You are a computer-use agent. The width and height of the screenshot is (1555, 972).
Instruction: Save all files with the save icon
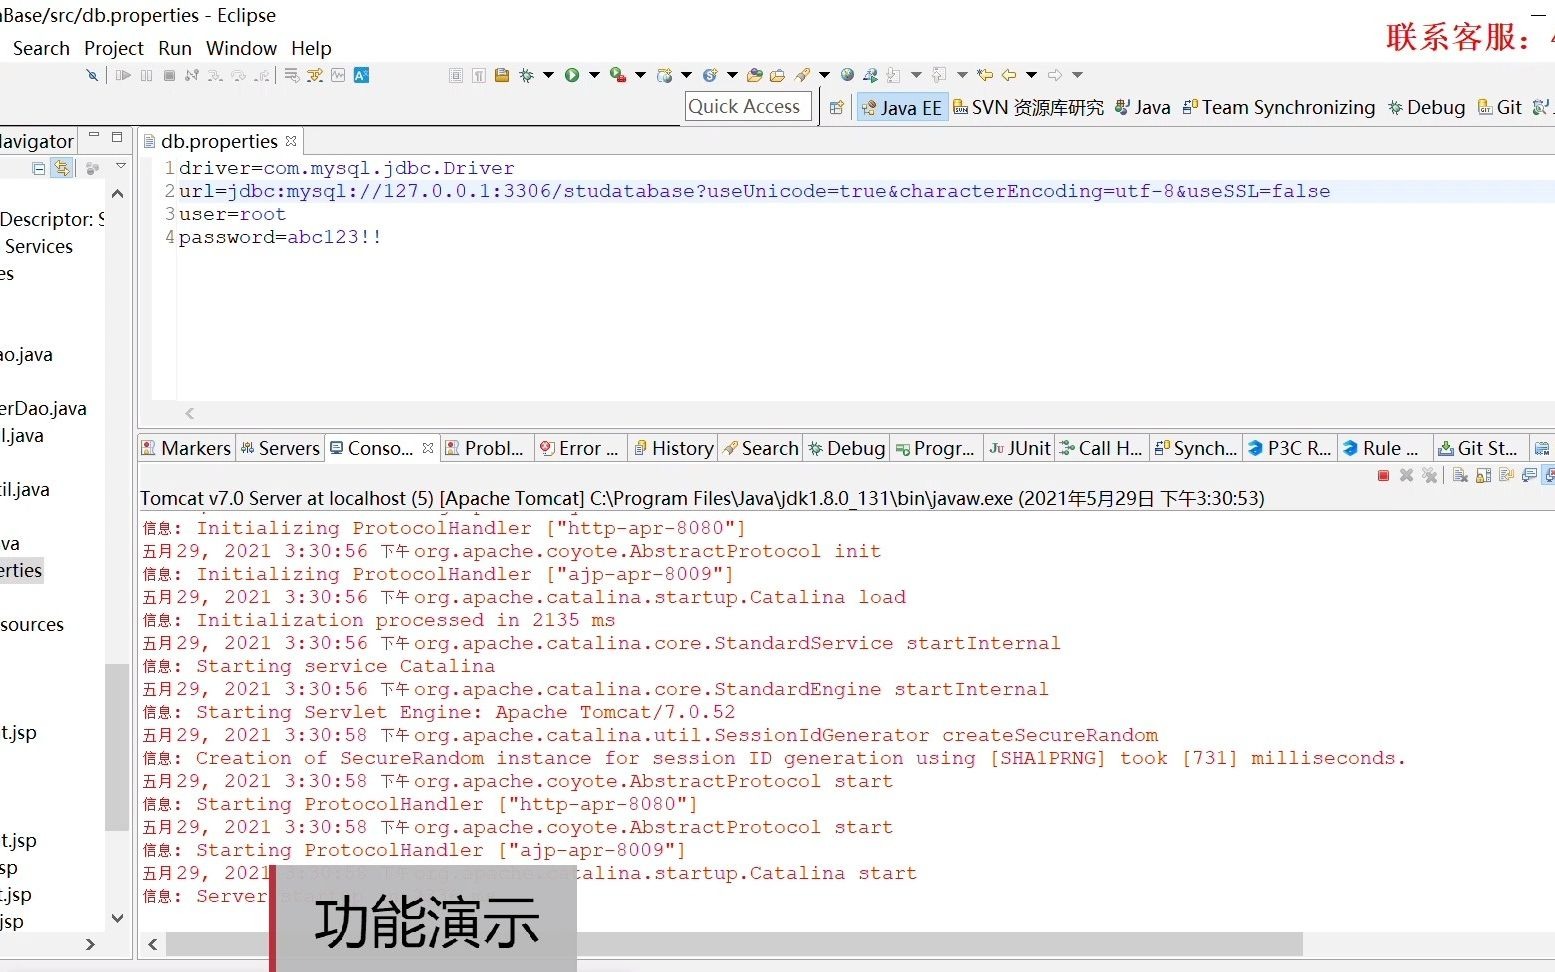pyautogui.click(x=503, y=75)
